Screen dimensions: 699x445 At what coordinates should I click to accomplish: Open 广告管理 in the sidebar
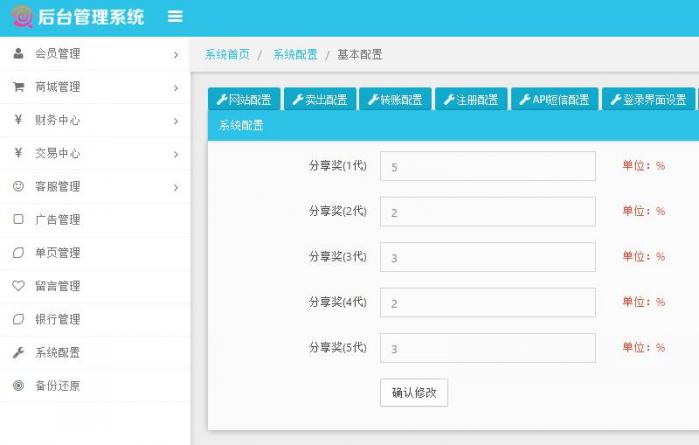[58, 220]
